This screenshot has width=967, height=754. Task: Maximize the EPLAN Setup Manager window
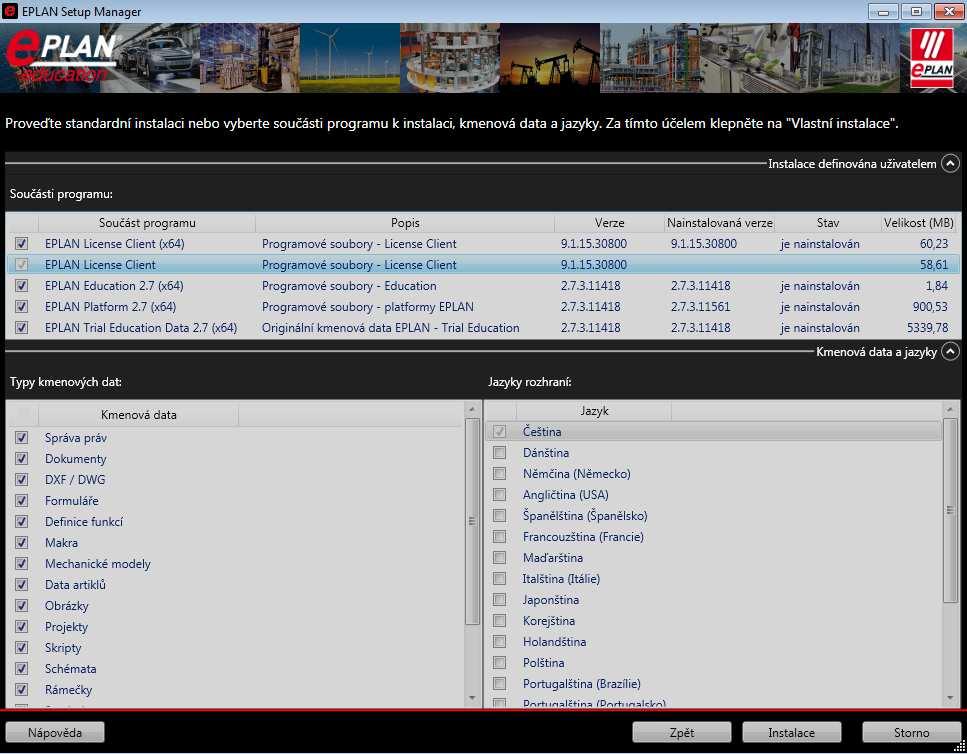tap(916, 12)
